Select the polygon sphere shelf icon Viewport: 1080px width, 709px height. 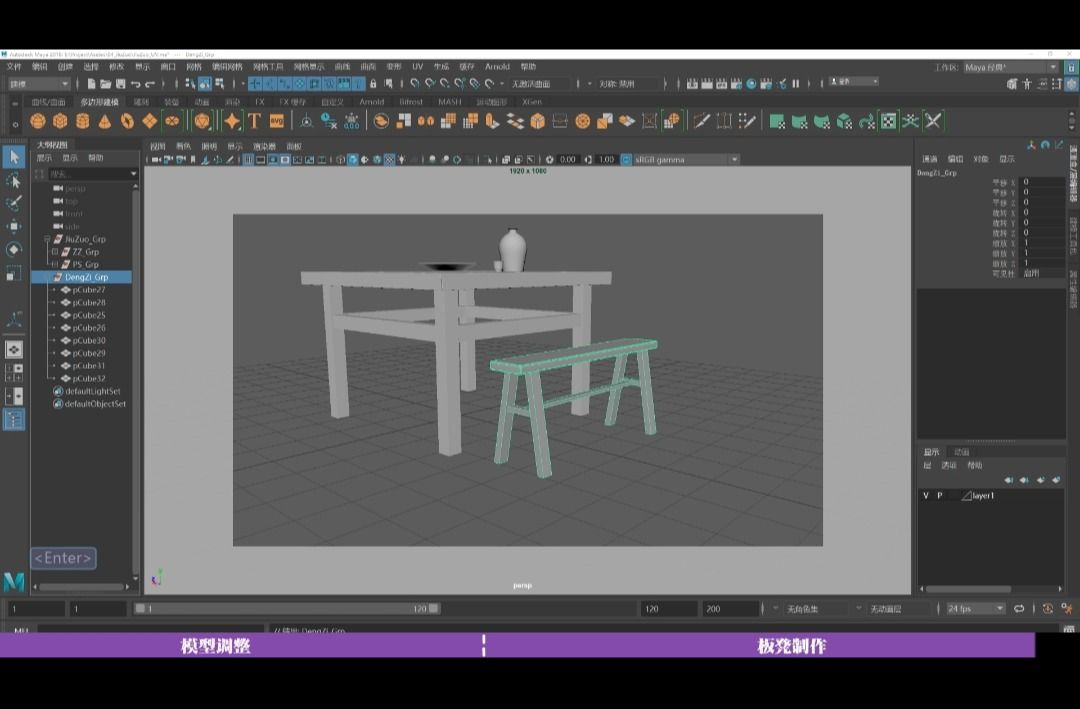click(38, 121)
